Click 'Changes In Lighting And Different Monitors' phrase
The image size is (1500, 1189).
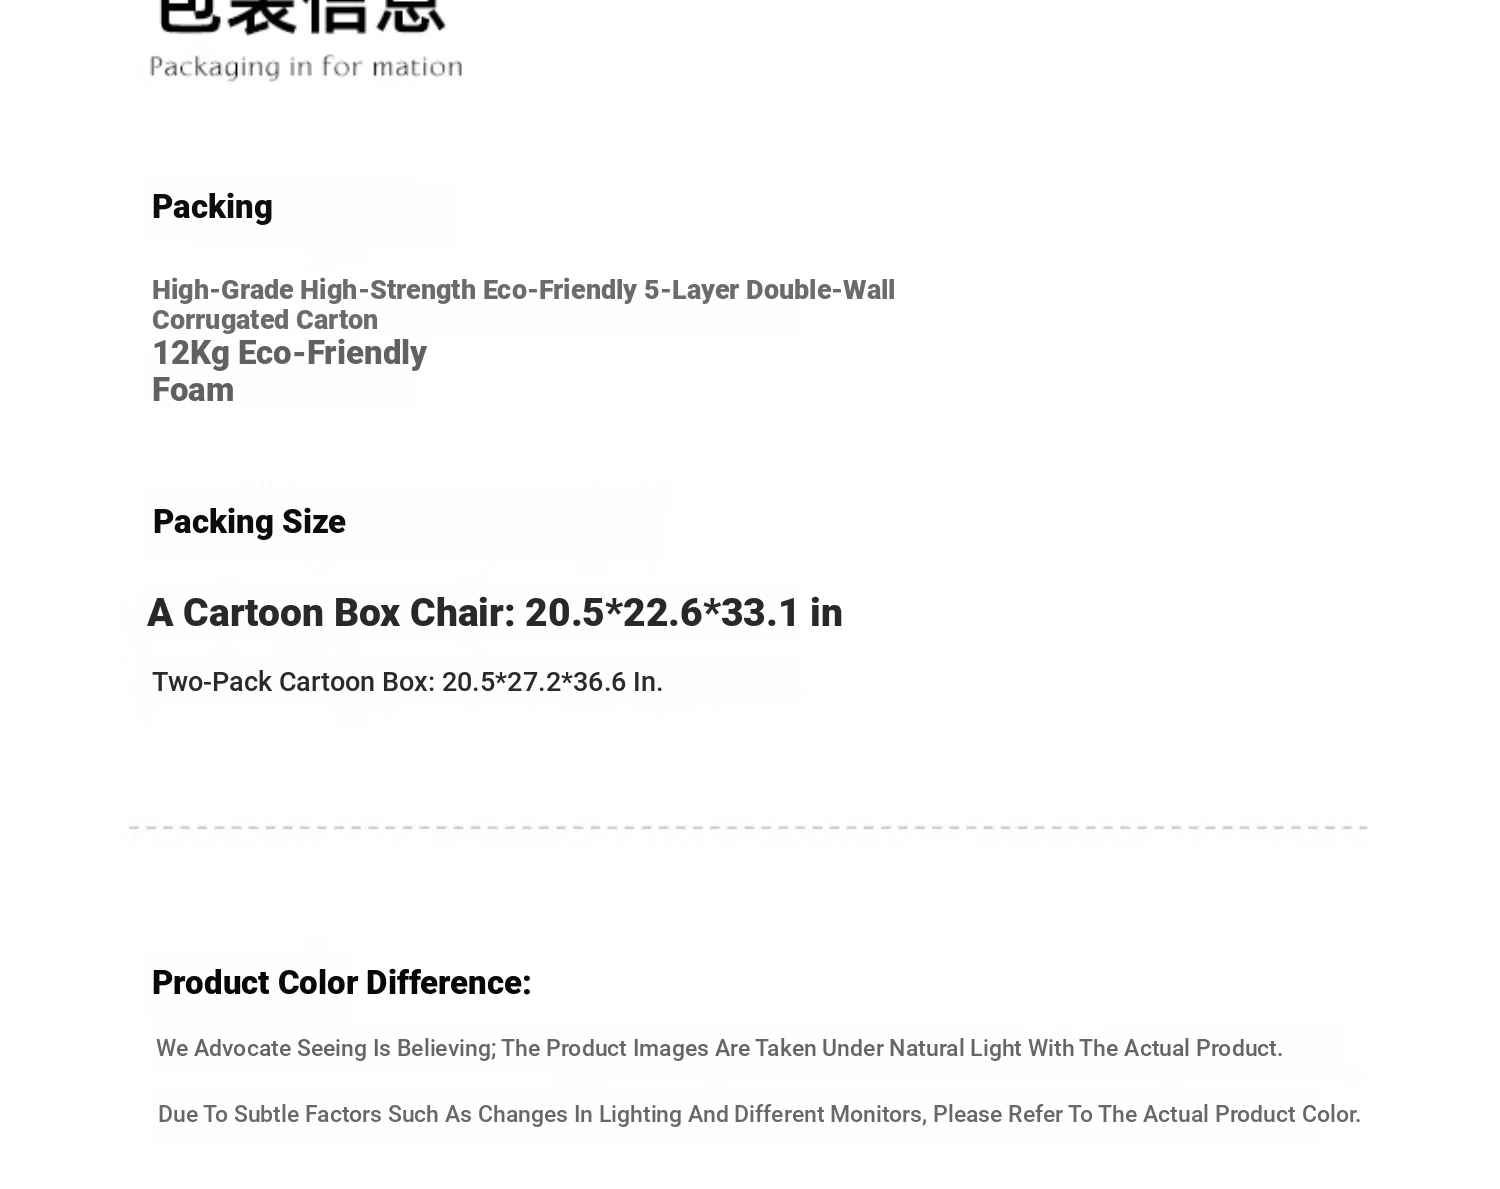tap(699, 1114)
